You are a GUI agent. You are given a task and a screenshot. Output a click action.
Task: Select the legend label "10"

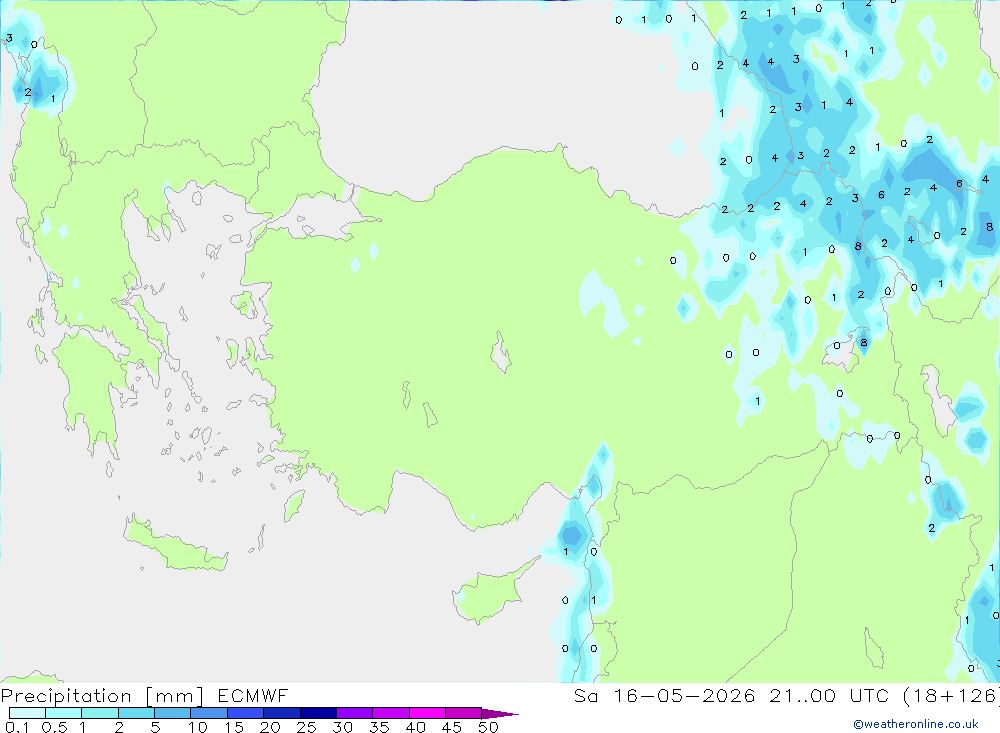click(x=198, y=727)
